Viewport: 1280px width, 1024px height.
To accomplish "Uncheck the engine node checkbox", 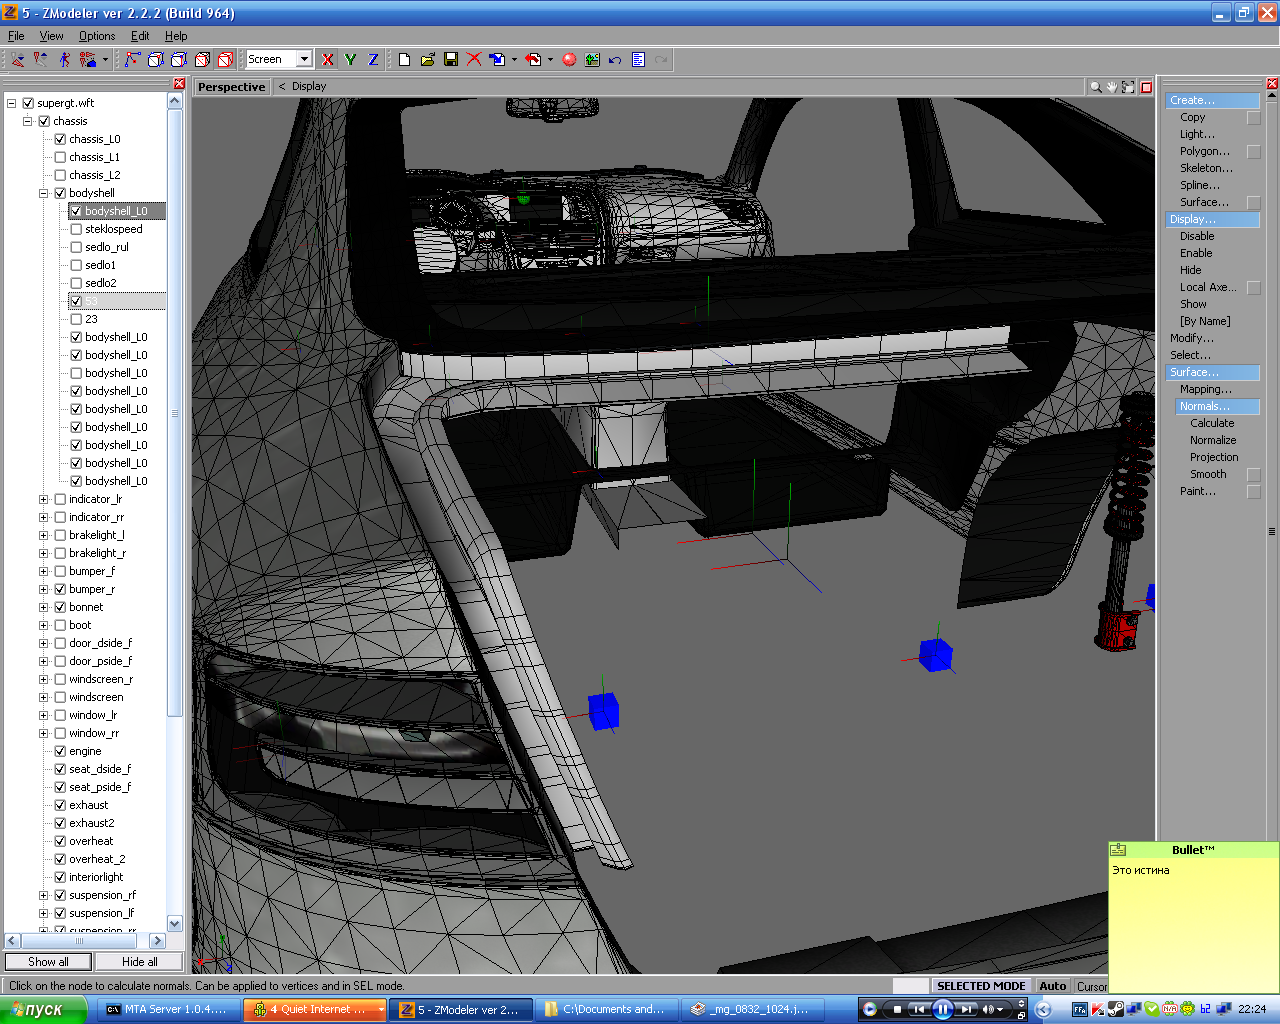I will (x=60, y=751).
